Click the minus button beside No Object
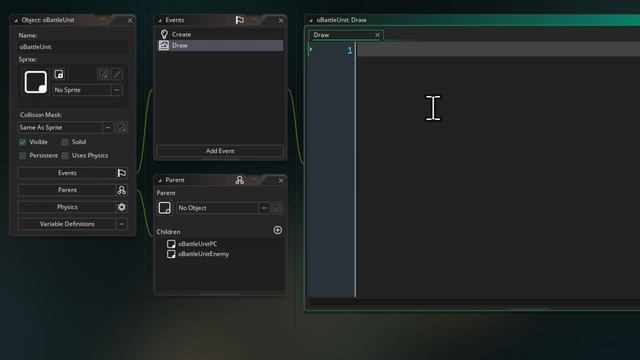The width and height of the screenshot is (640, 360). click(x=264, y=208)
